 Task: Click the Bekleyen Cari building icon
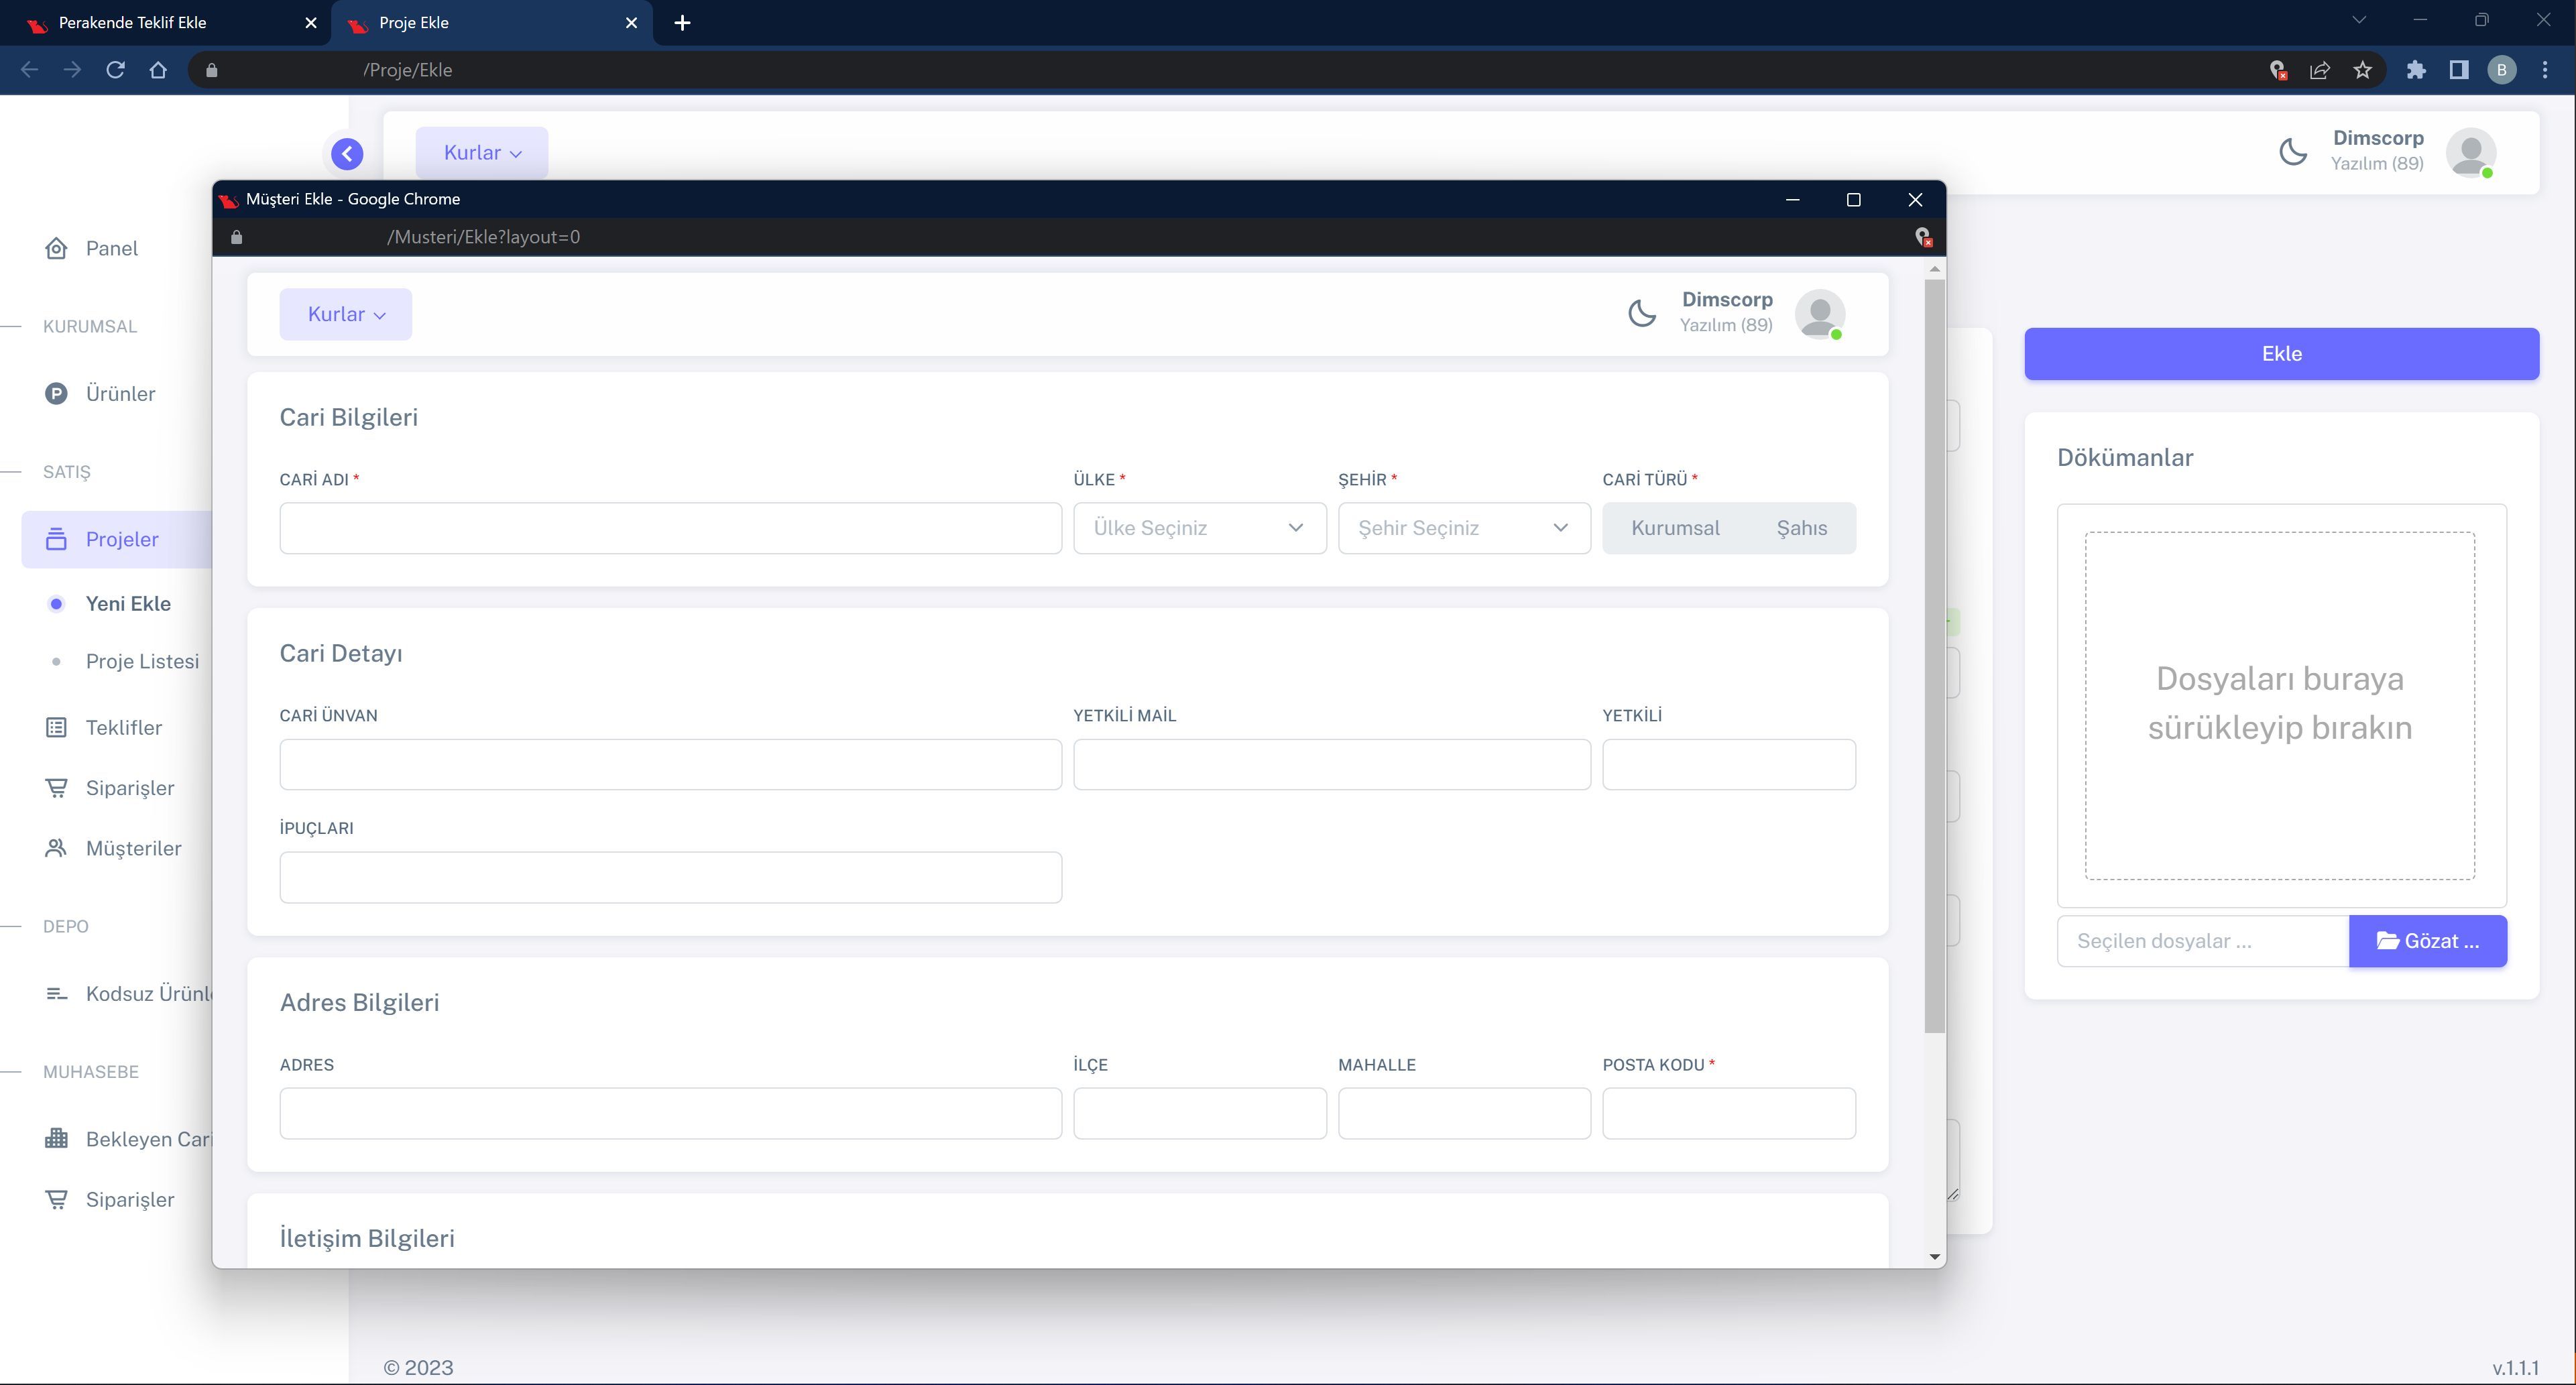[x=56, y=1139]
